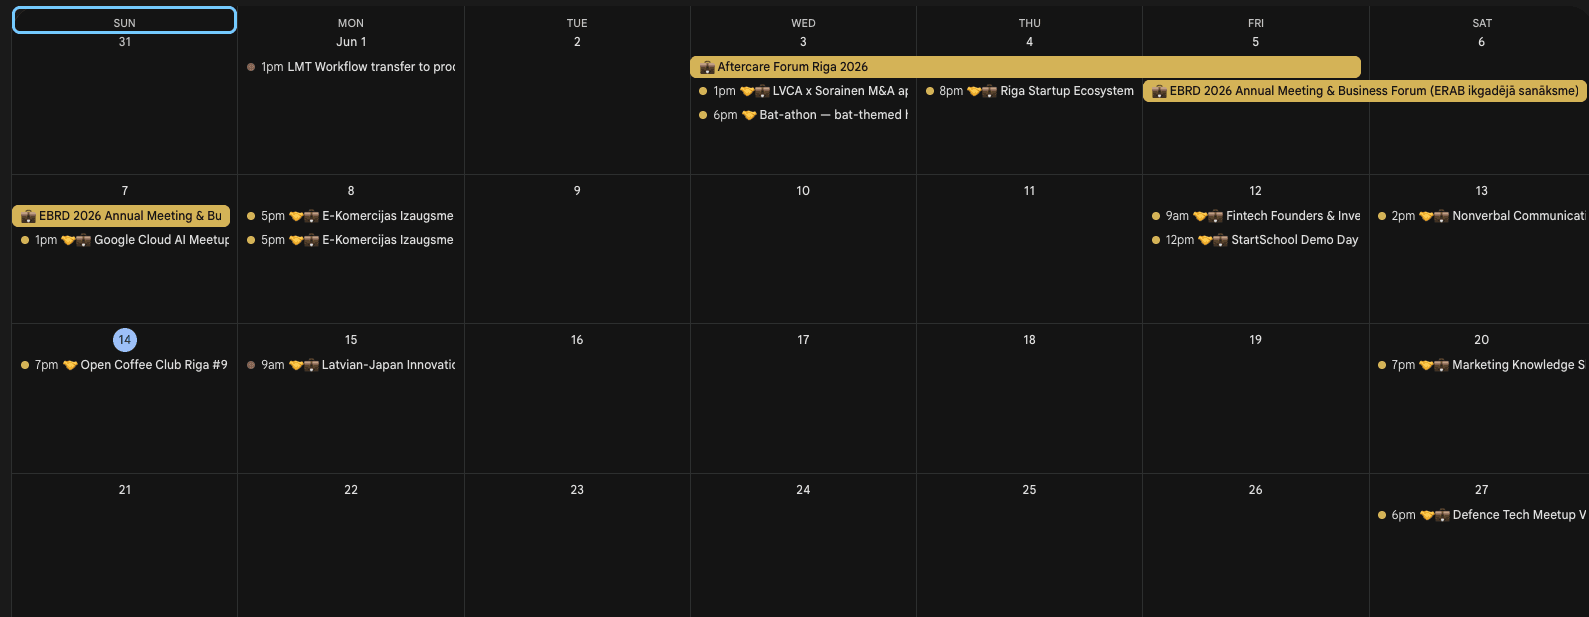
Task: Open the truncated EBRD 2026 Annual Meeting bar on the 7th
Action: point(121,216)
